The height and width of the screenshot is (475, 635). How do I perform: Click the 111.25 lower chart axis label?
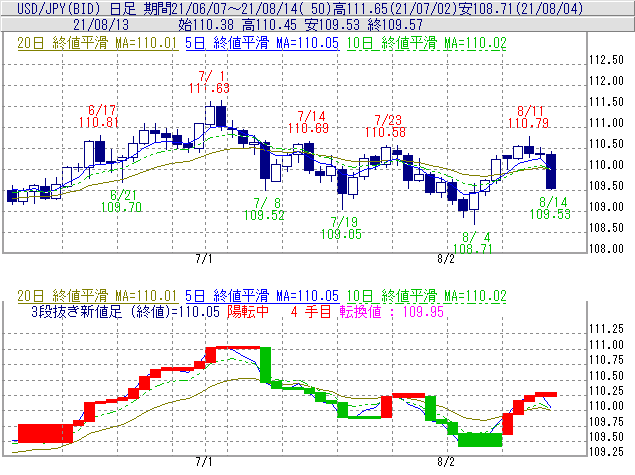pyautogui.click(x=606, y=329)
